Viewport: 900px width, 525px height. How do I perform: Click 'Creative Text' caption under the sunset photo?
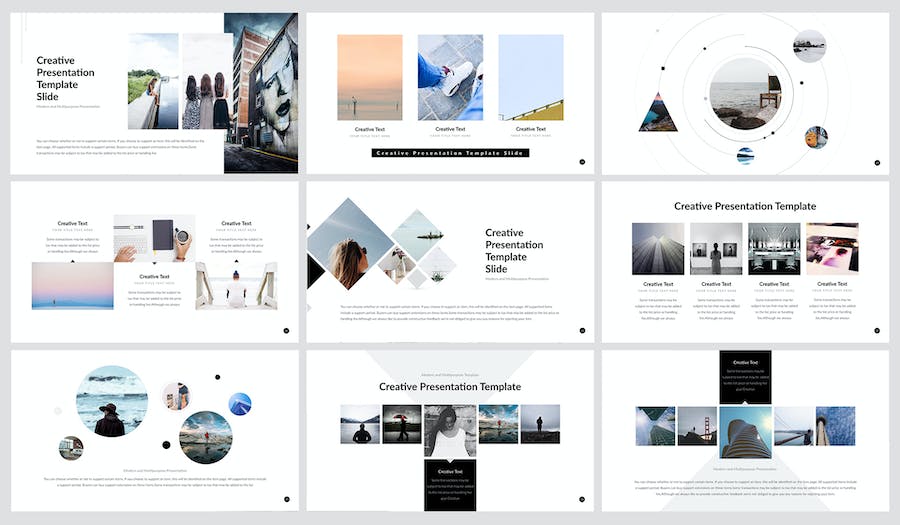click(370, 129)
